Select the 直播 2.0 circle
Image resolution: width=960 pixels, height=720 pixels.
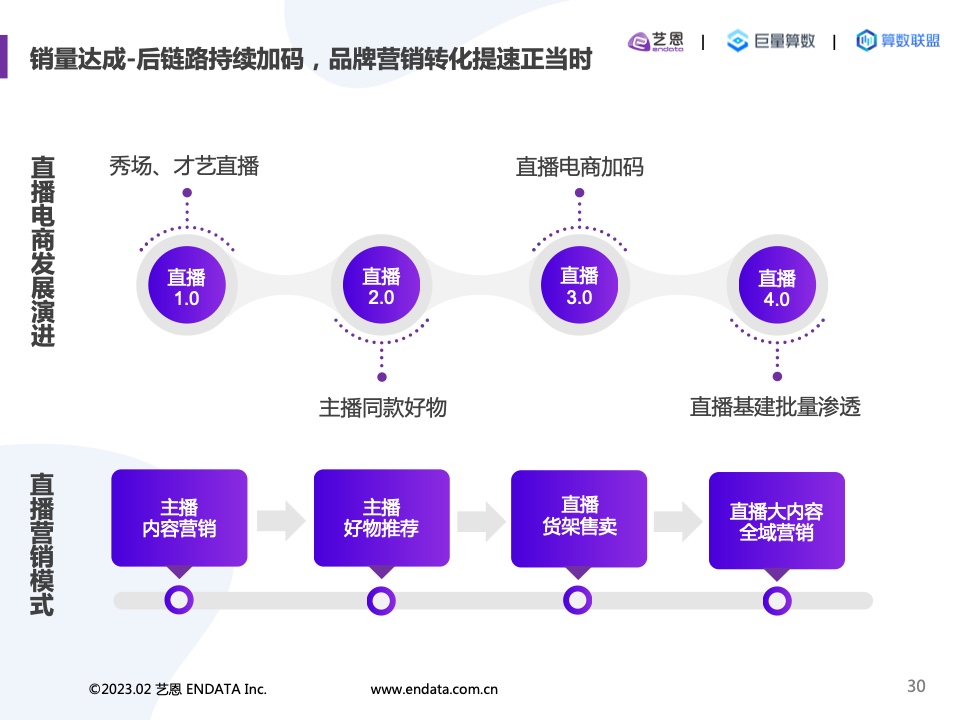click(x=381, y=285)
